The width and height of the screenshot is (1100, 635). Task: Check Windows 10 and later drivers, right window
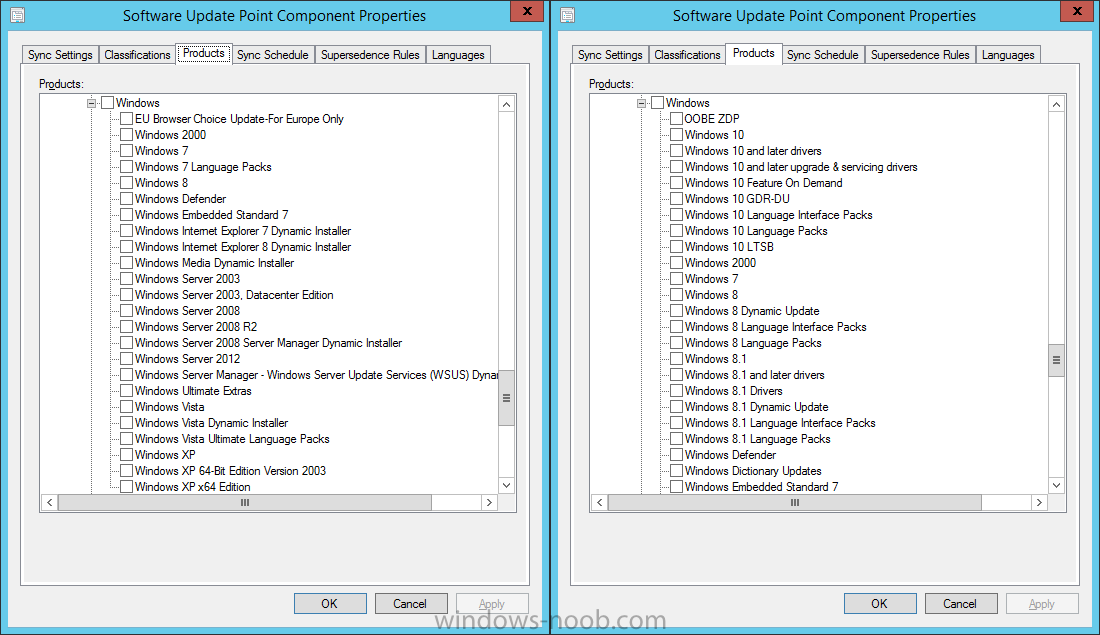tap(676, 151)
